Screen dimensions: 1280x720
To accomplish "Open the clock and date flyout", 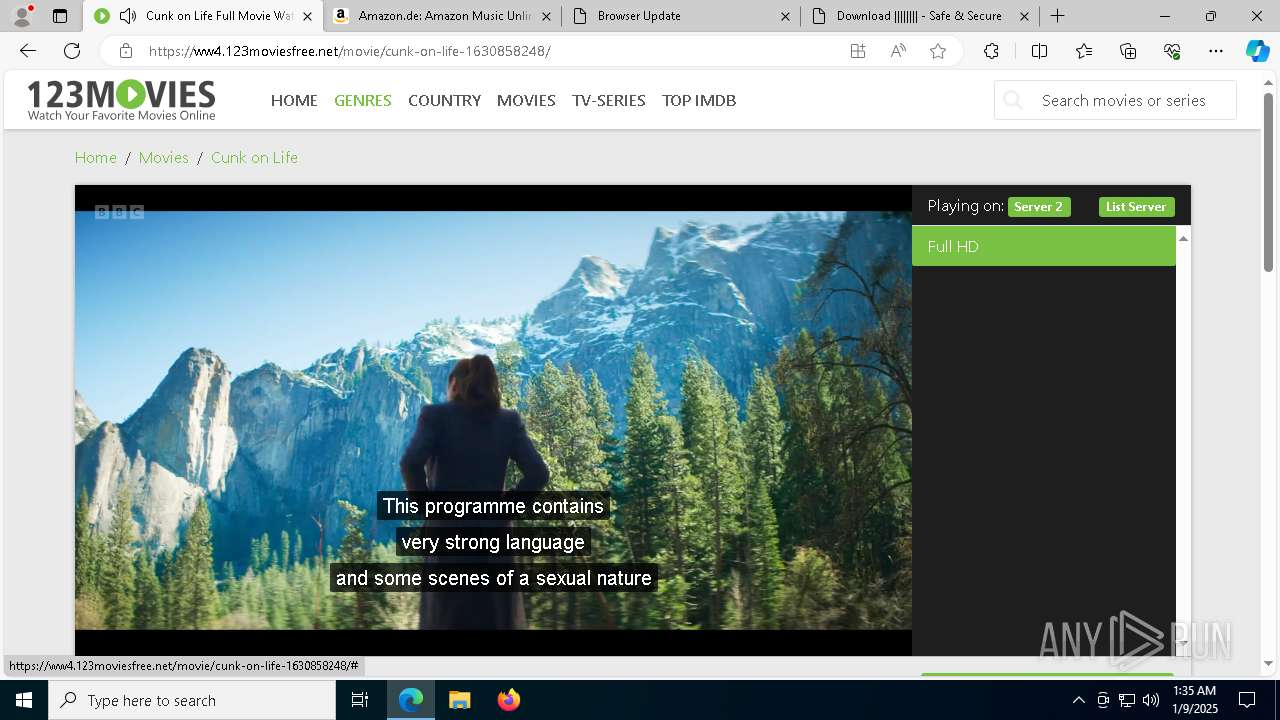I will (1194, 700).
